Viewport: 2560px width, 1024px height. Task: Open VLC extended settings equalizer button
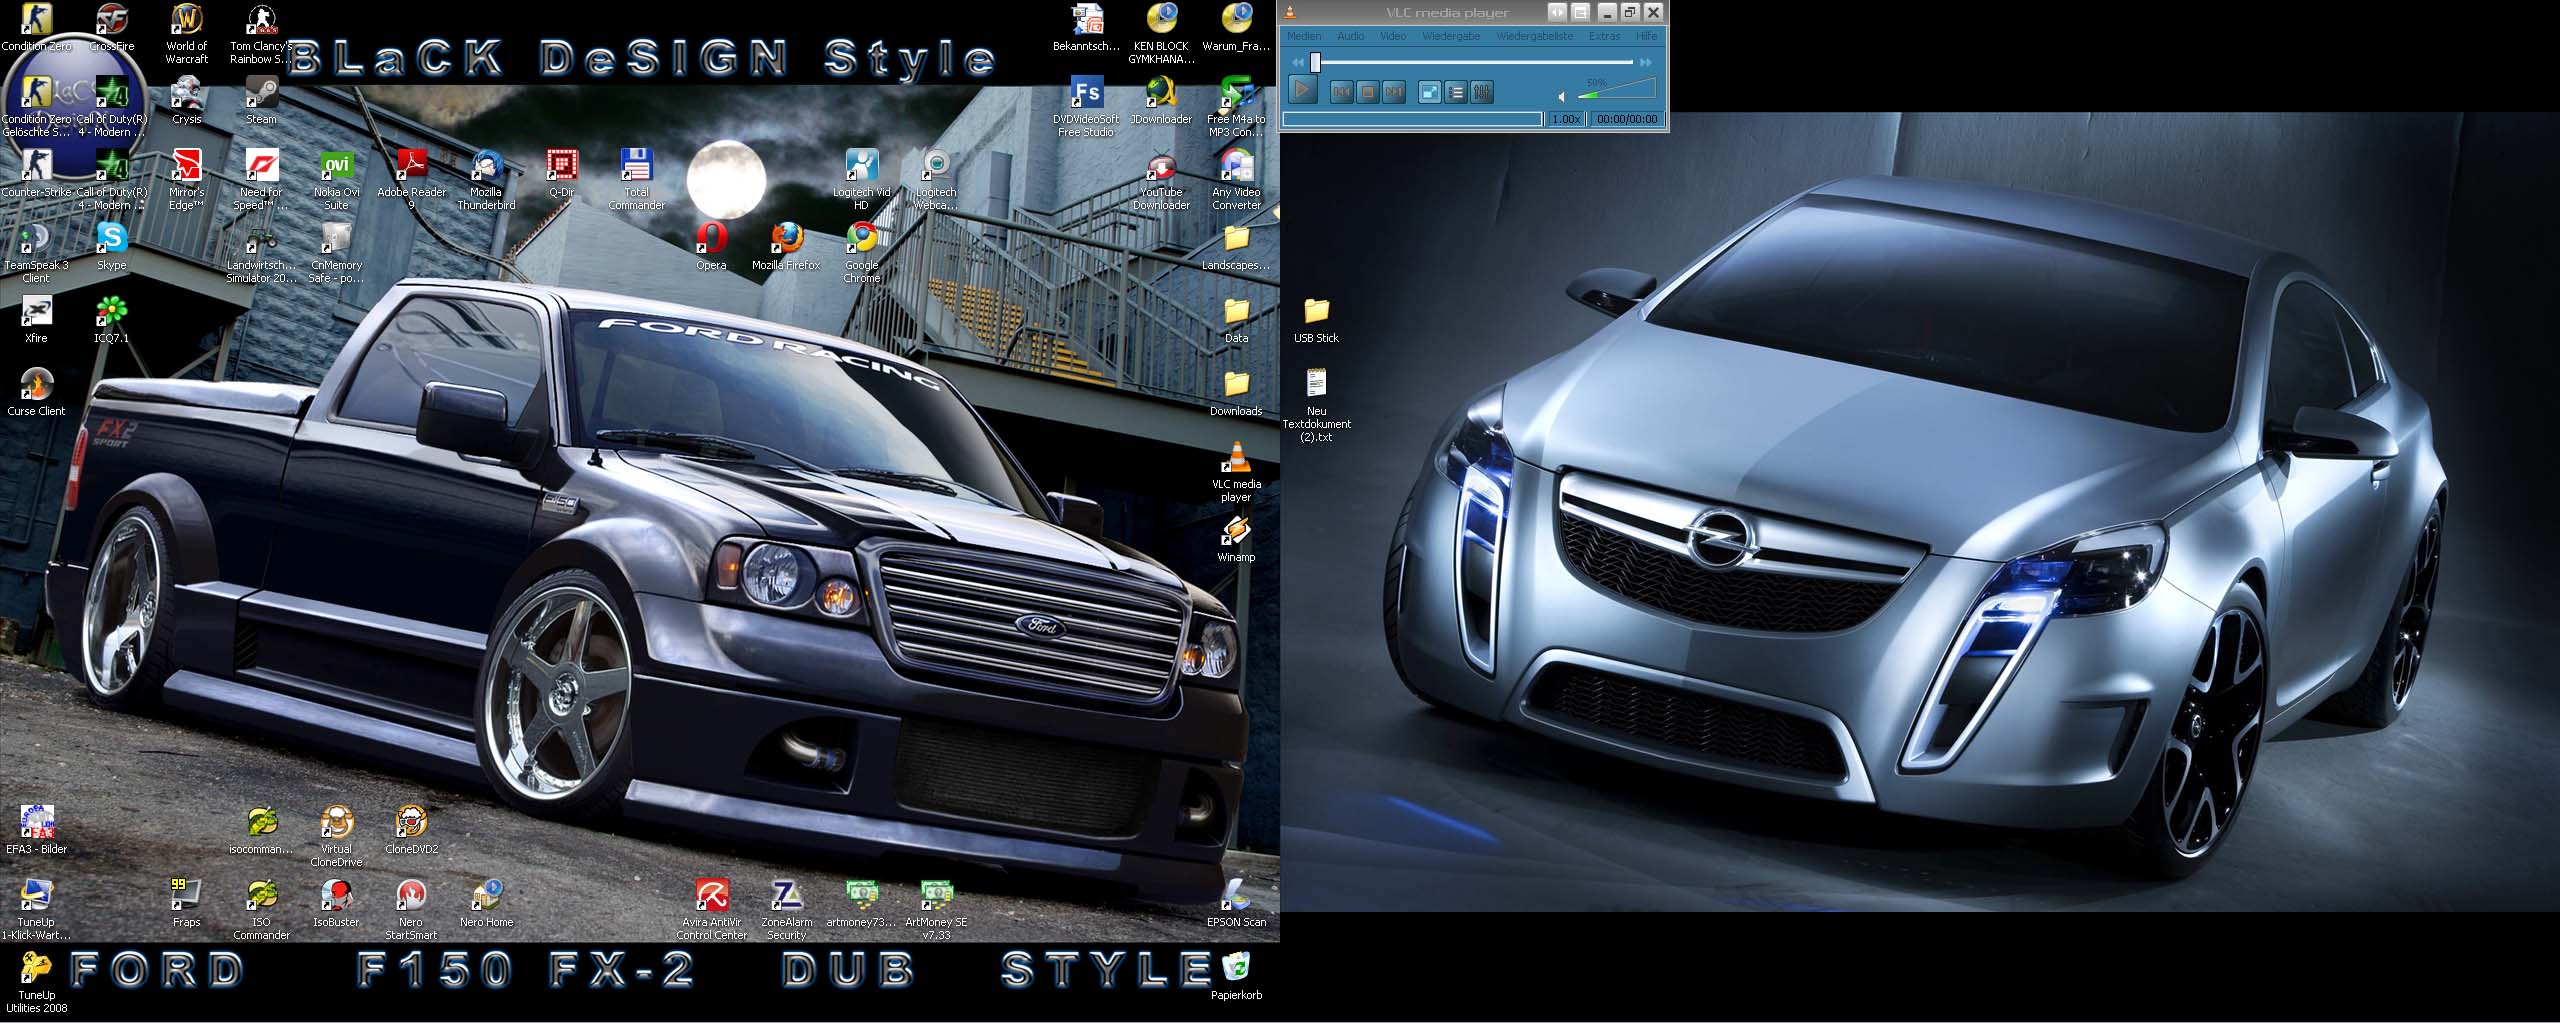click(1482, 92)
